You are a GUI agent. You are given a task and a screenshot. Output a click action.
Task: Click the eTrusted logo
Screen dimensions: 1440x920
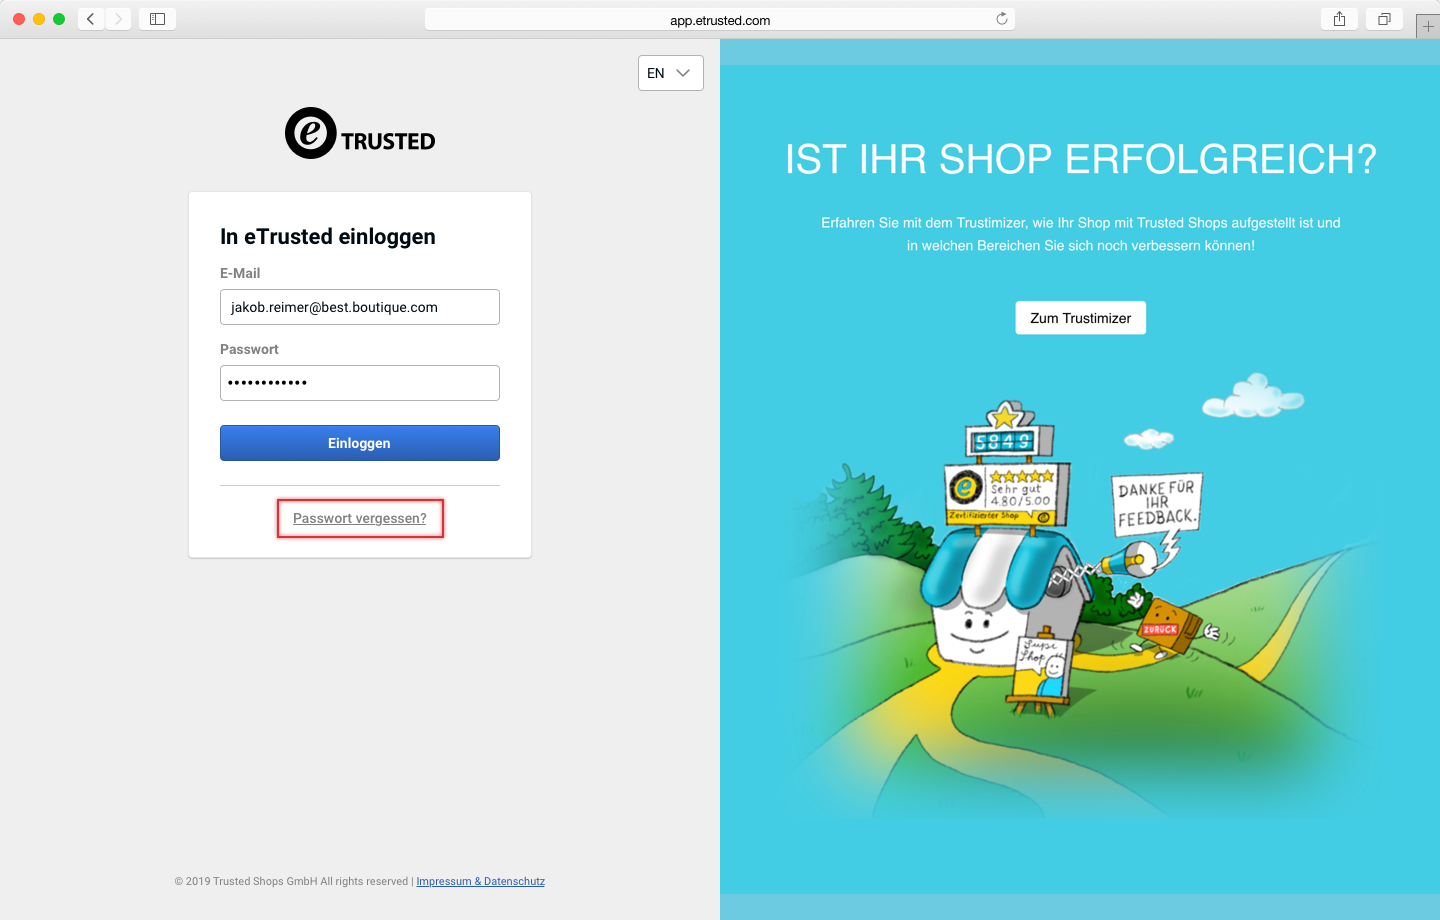tap(360, 134)
